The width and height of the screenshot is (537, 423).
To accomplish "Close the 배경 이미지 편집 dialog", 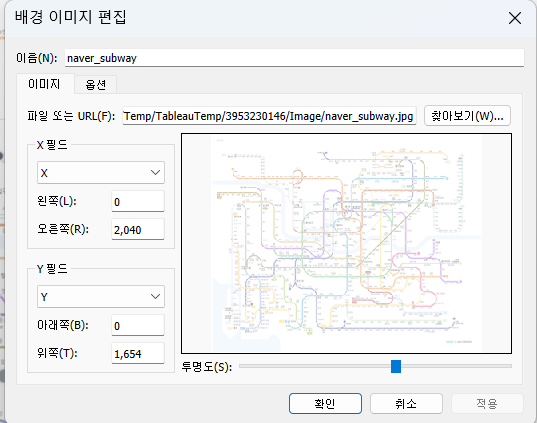I will coord(515,18).
